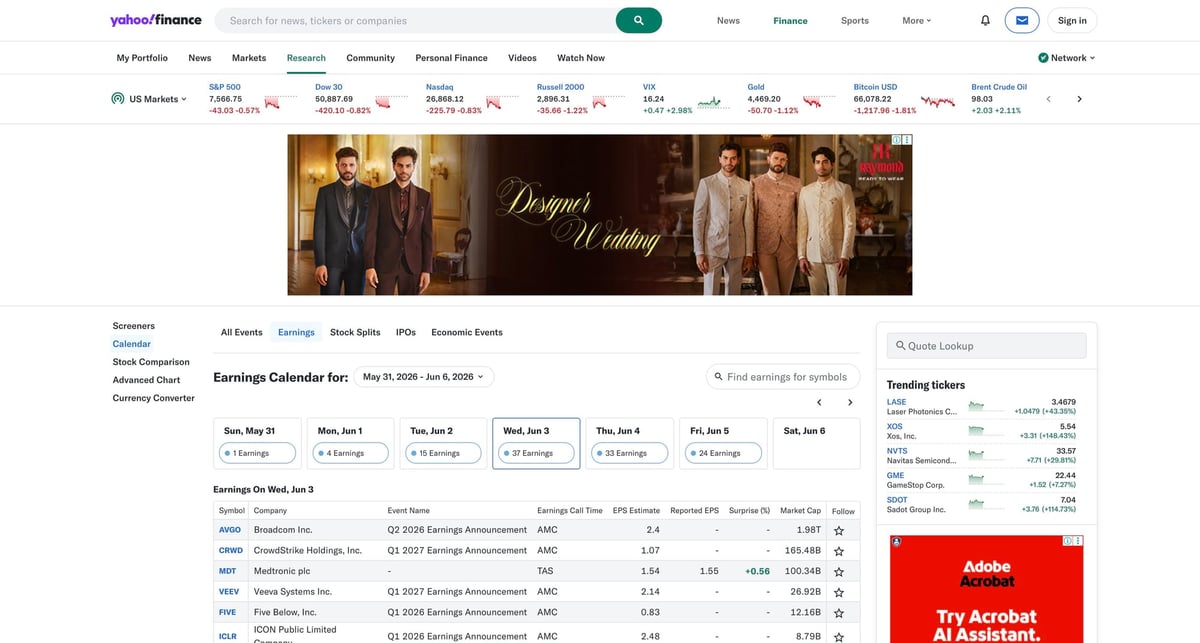Screen dimensions: 1200x643
Task: Click the green search magnifier button
Action: tap(639, 20)
